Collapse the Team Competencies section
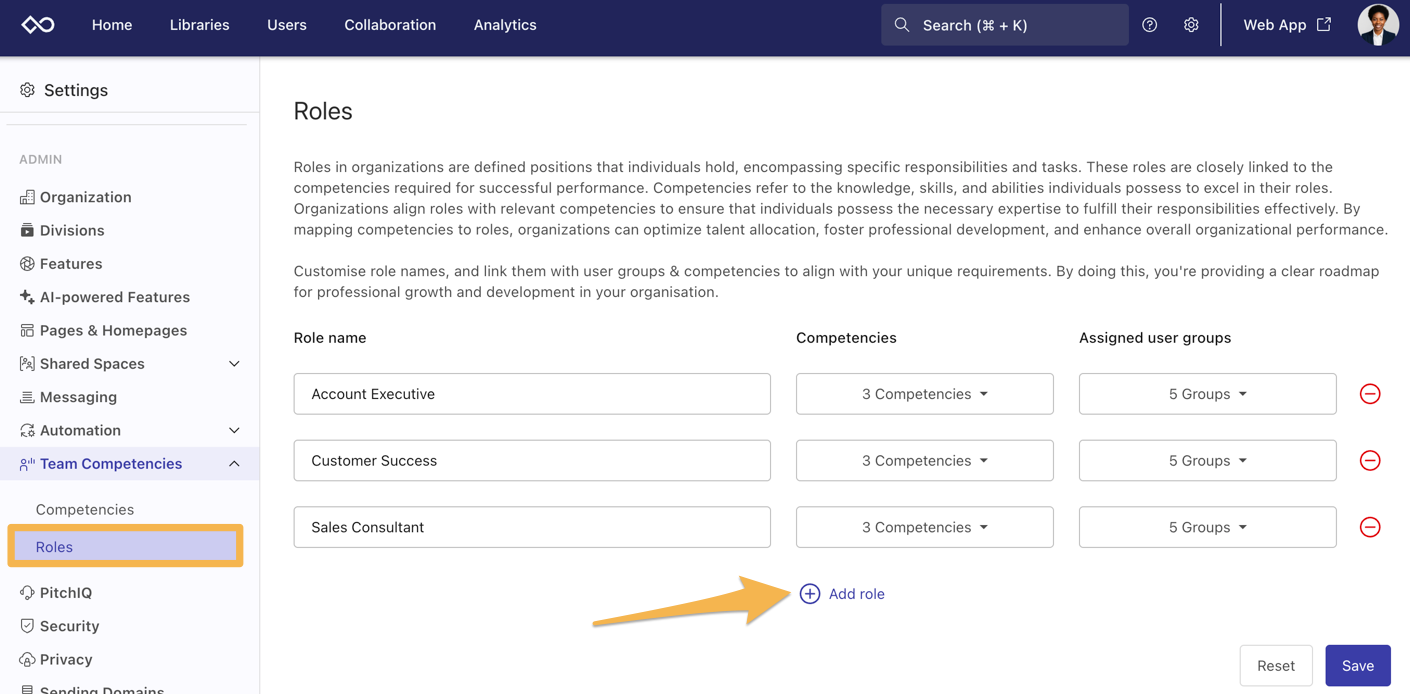This screenshot has width=1410, height=694. click(234, 464)
